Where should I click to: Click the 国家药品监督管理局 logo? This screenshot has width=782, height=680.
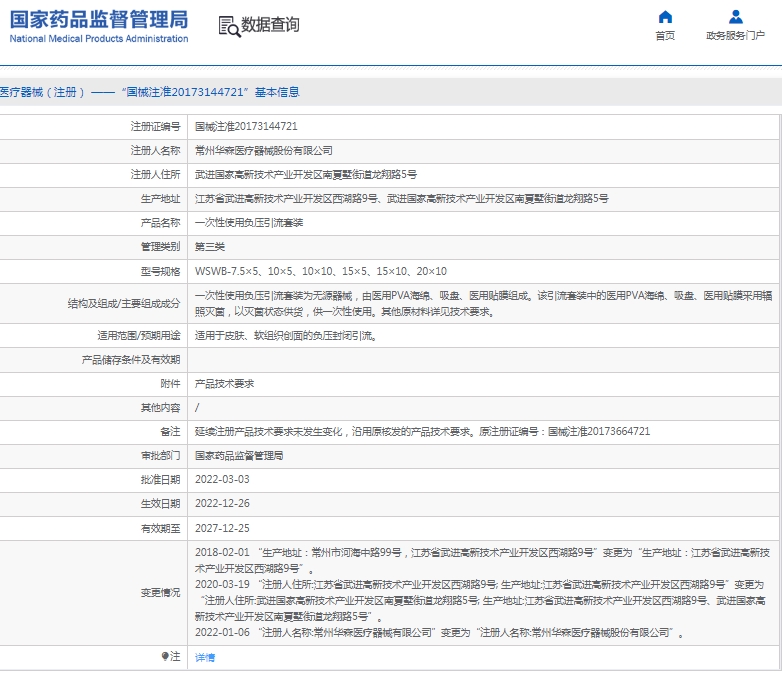[99, 19]
